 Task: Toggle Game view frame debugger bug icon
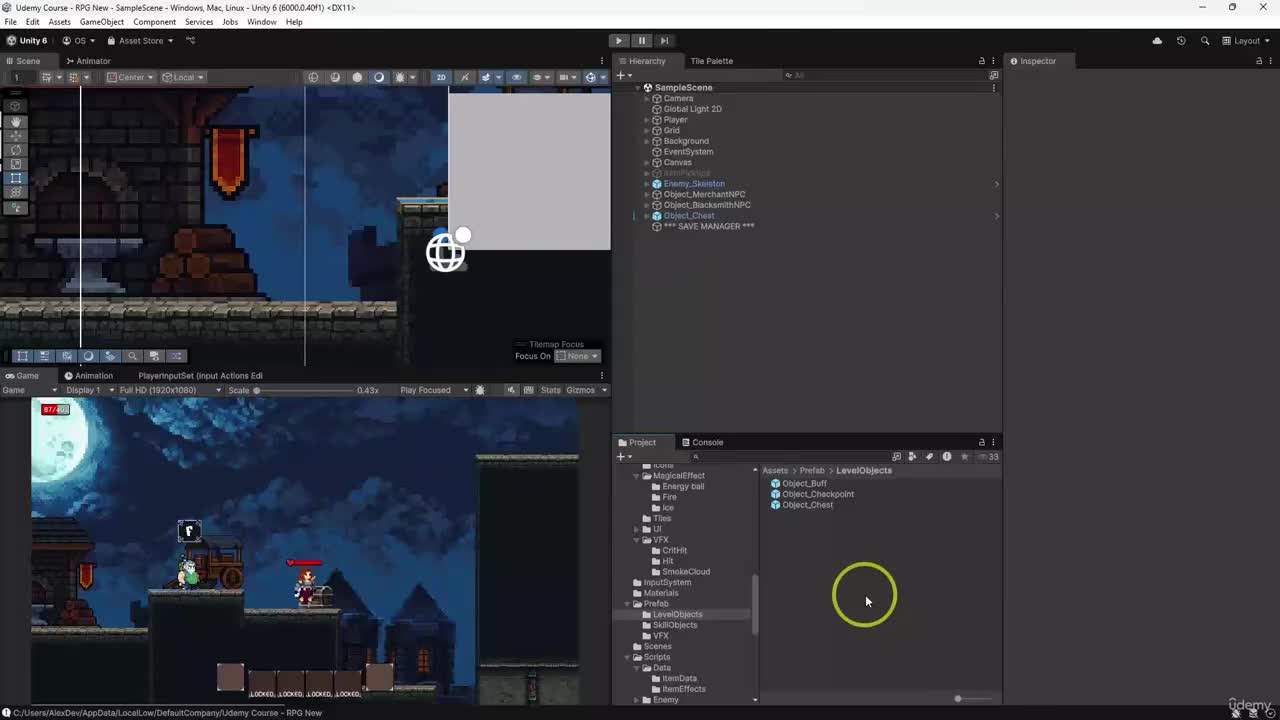(x=480, y=390)
